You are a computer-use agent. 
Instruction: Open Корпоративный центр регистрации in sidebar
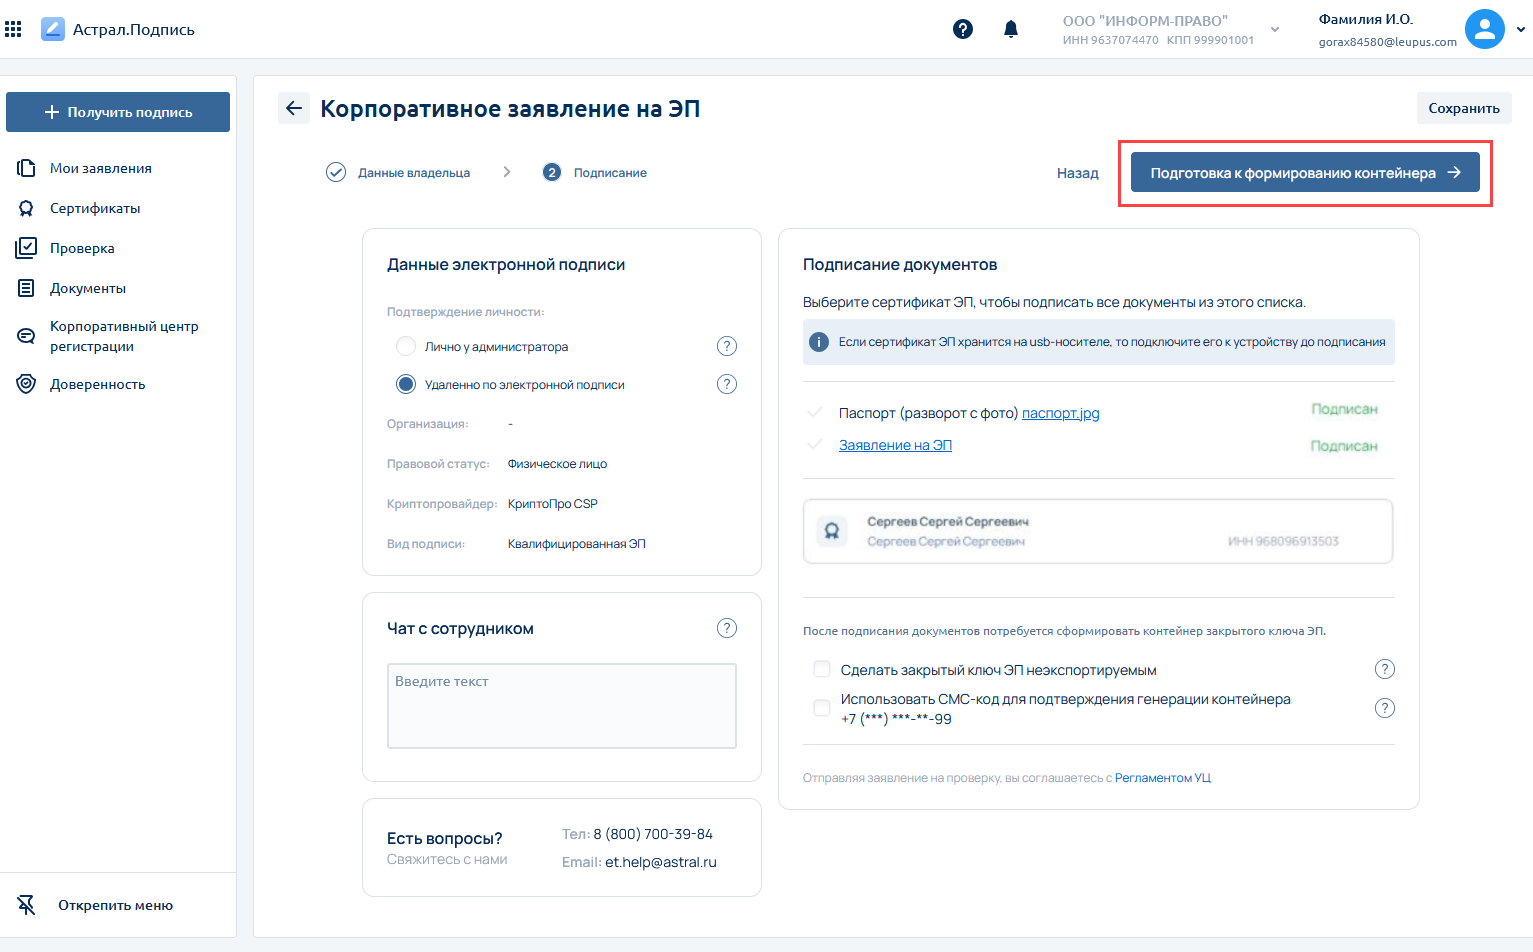[124, 336]
